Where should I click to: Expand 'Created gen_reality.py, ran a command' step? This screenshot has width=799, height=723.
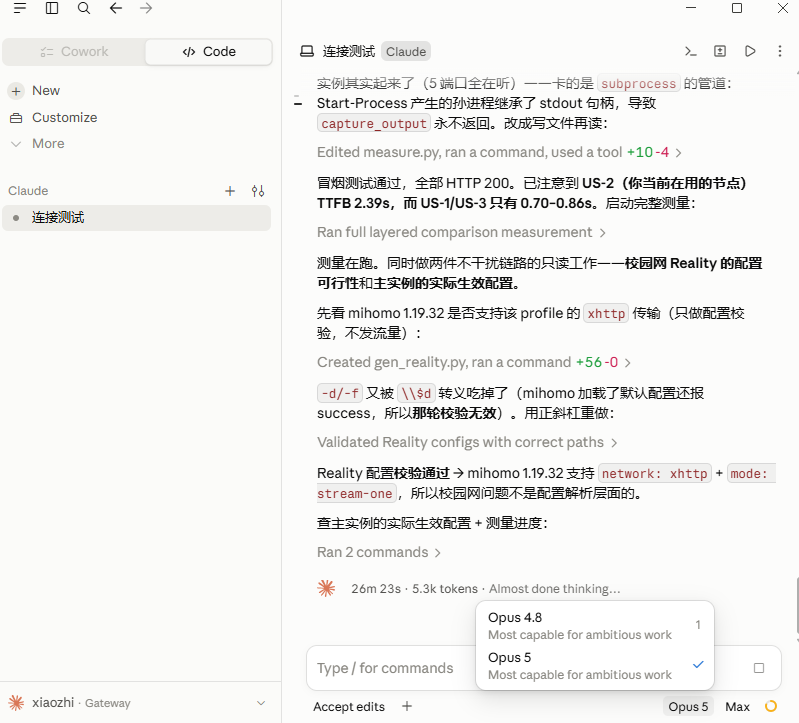474,362
